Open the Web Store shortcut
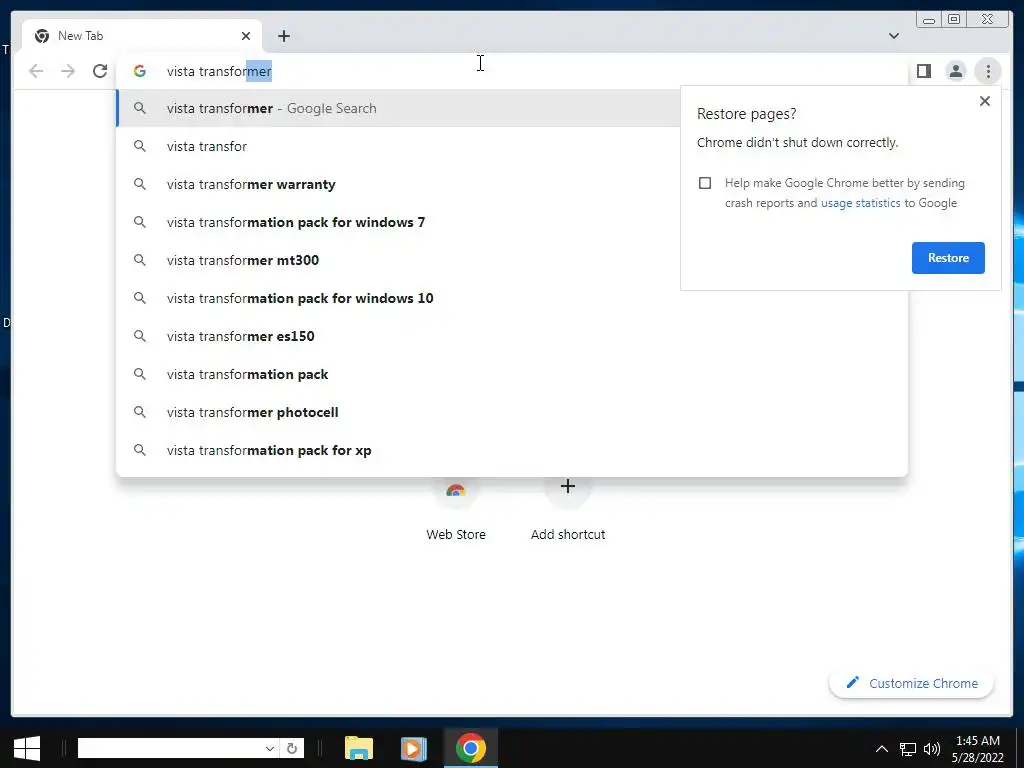 tap(456, 509)
